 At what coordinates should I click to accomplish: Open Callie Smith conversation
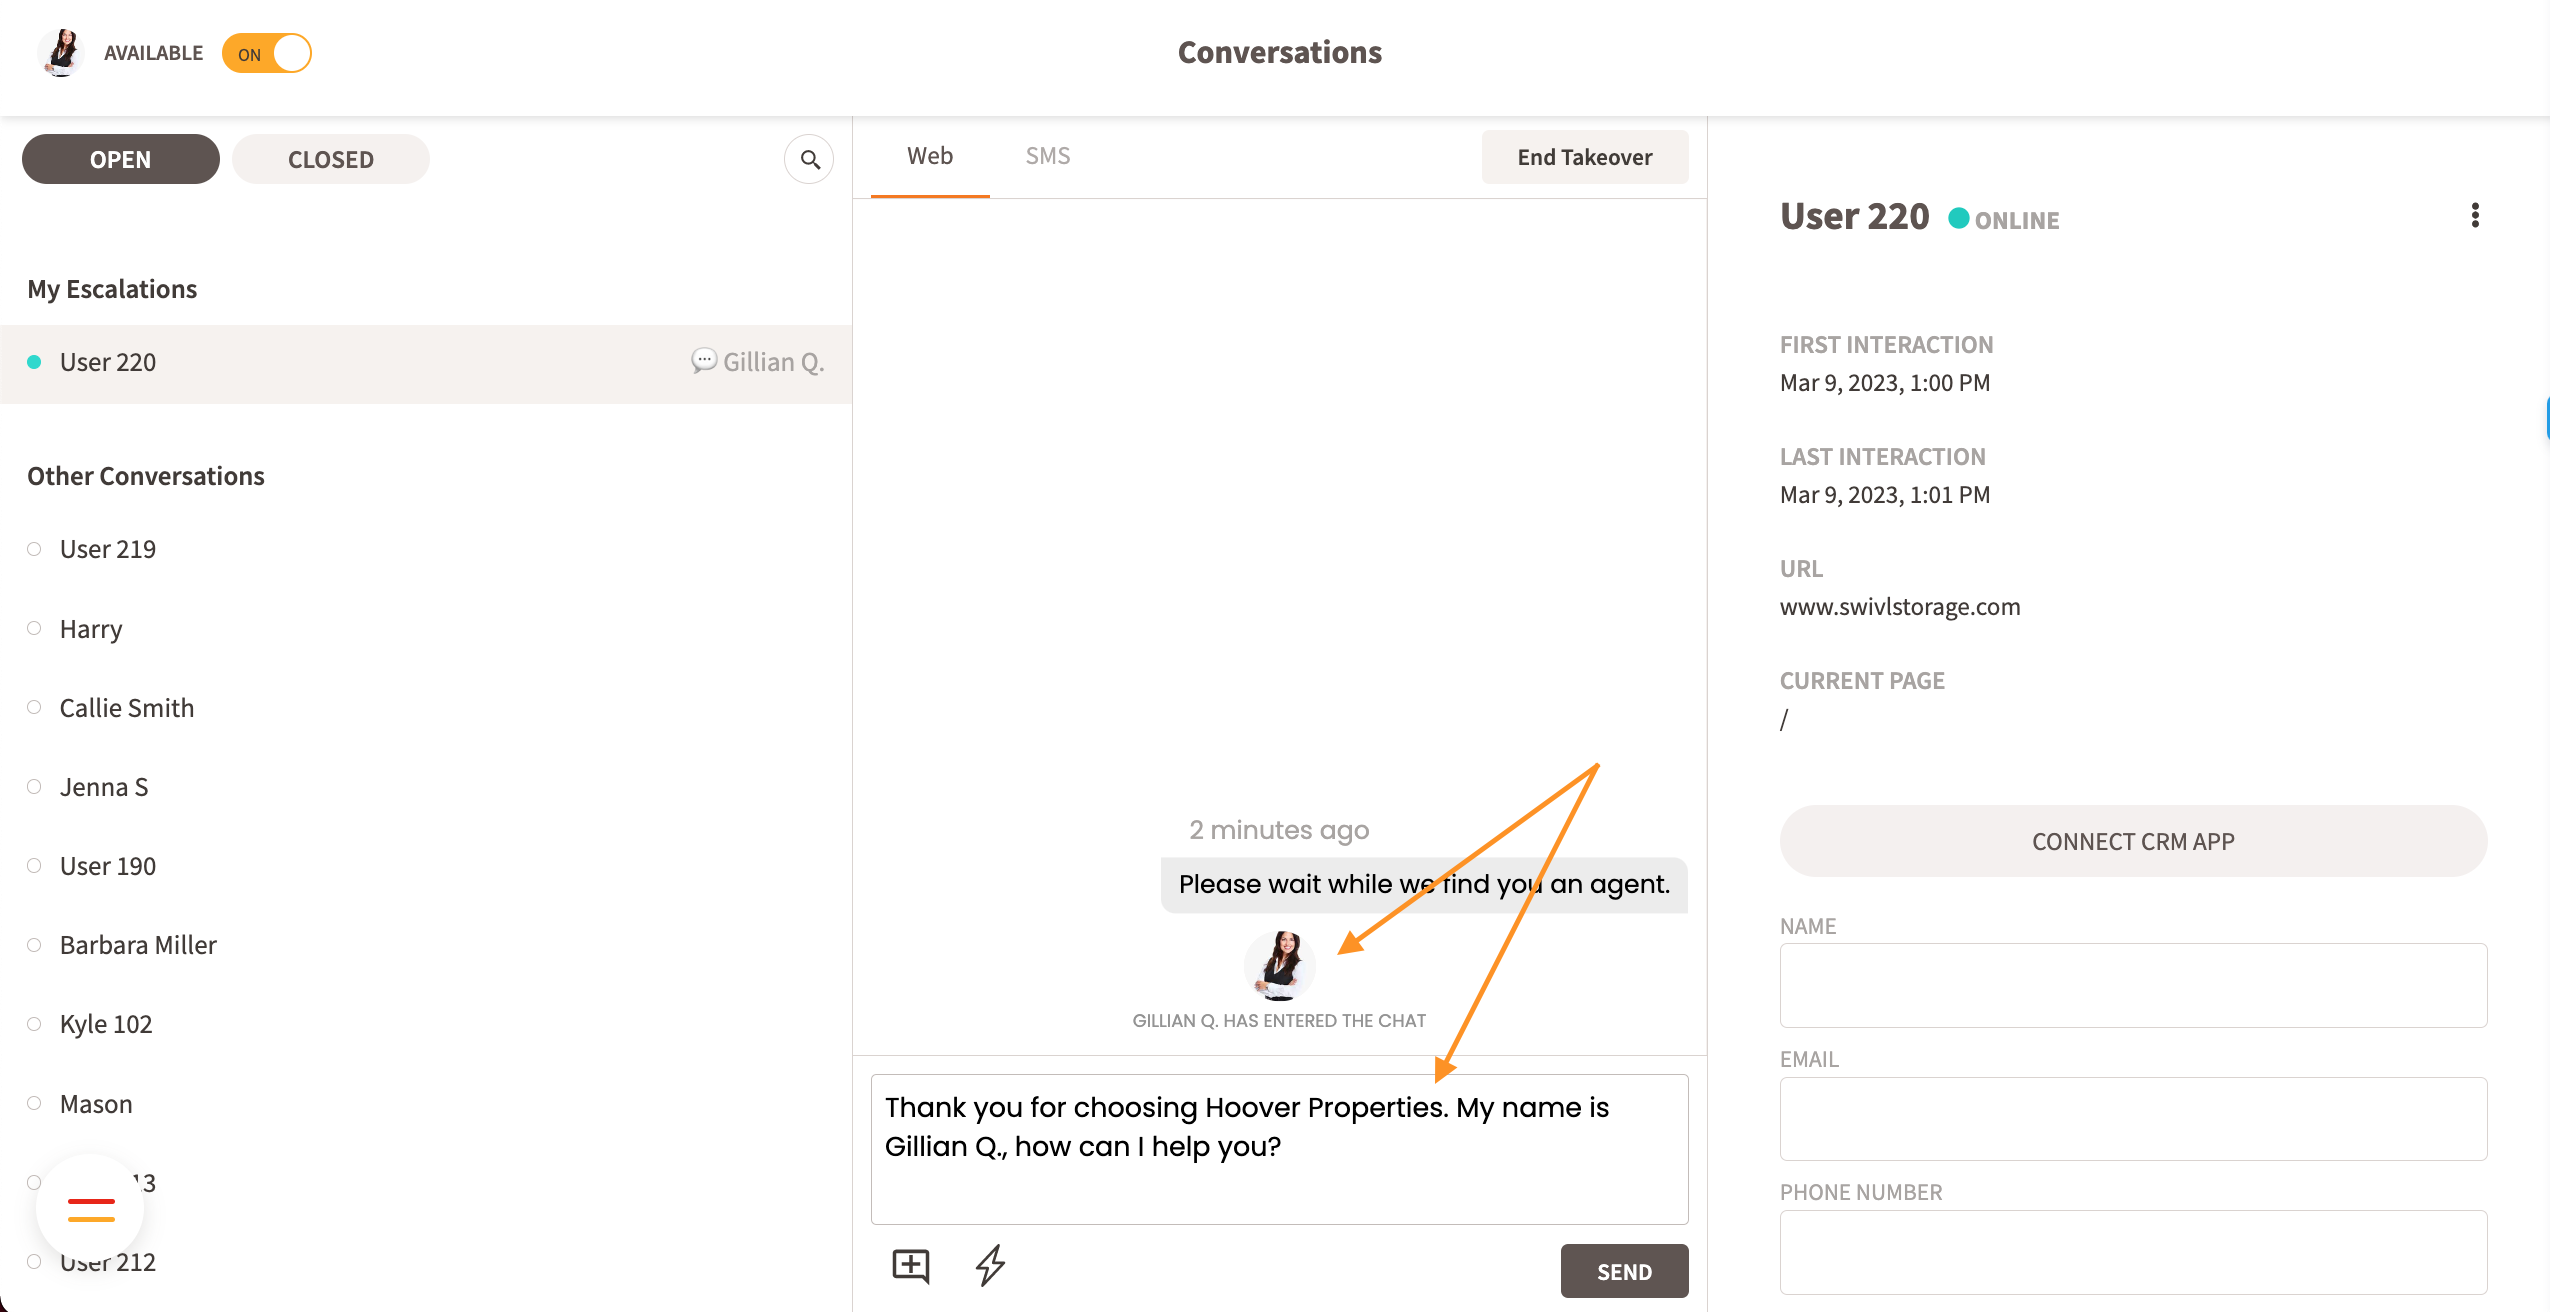pos(127,708)
